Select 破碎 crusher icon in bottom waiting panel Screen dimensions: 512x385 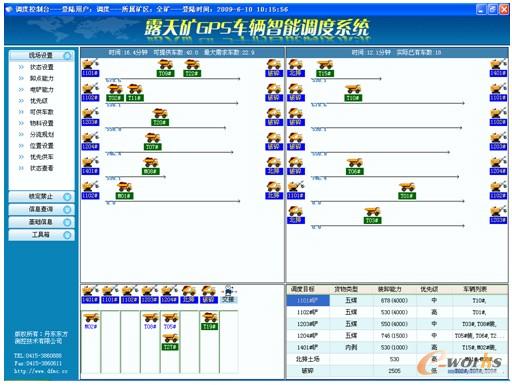pos(208,294)
